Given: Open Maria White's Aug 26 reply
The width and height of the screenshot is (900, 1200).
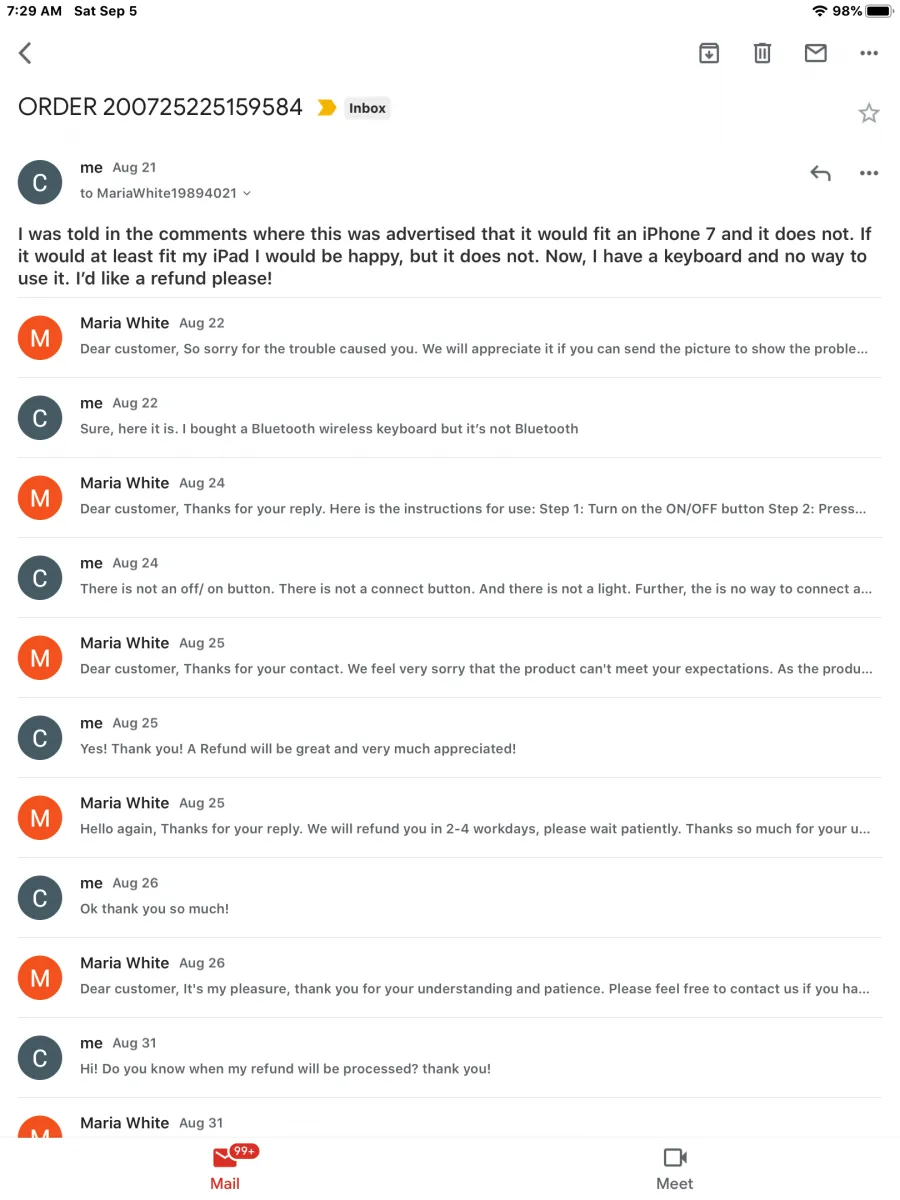Looking at the screenshot, I should tap(450, 977).
